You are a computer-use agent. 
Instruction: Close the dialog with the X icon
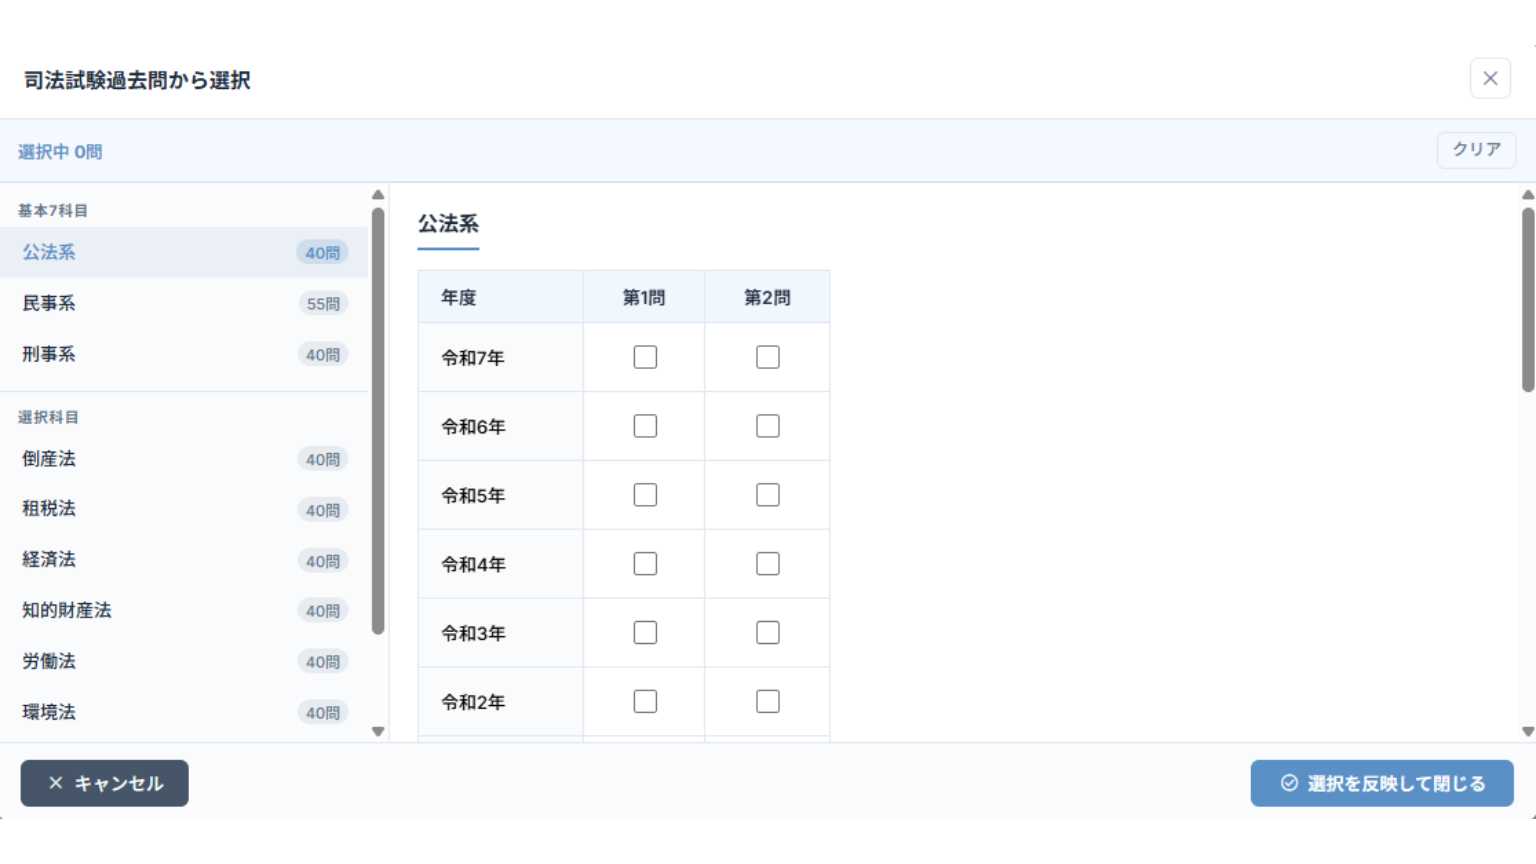1490,78
